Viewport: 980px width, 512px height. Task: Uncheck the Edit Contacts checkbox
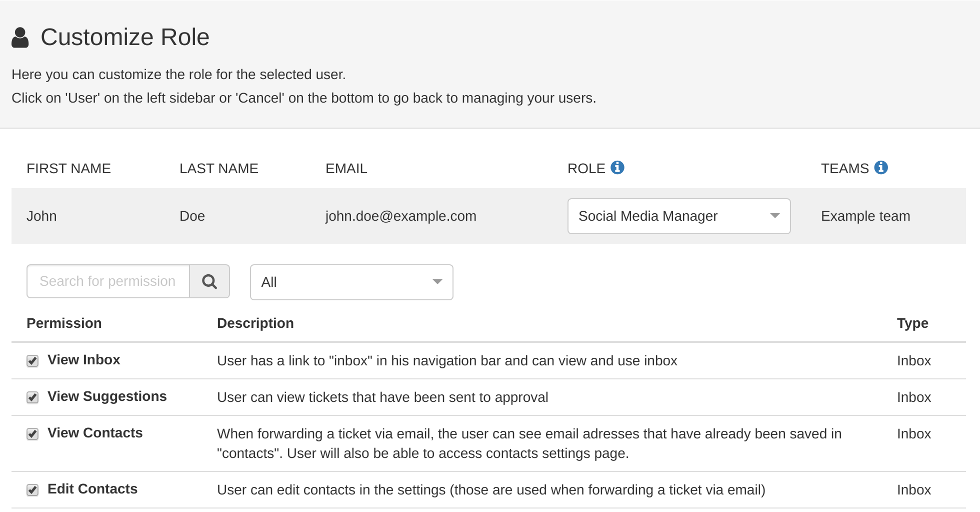pos(33,490)
